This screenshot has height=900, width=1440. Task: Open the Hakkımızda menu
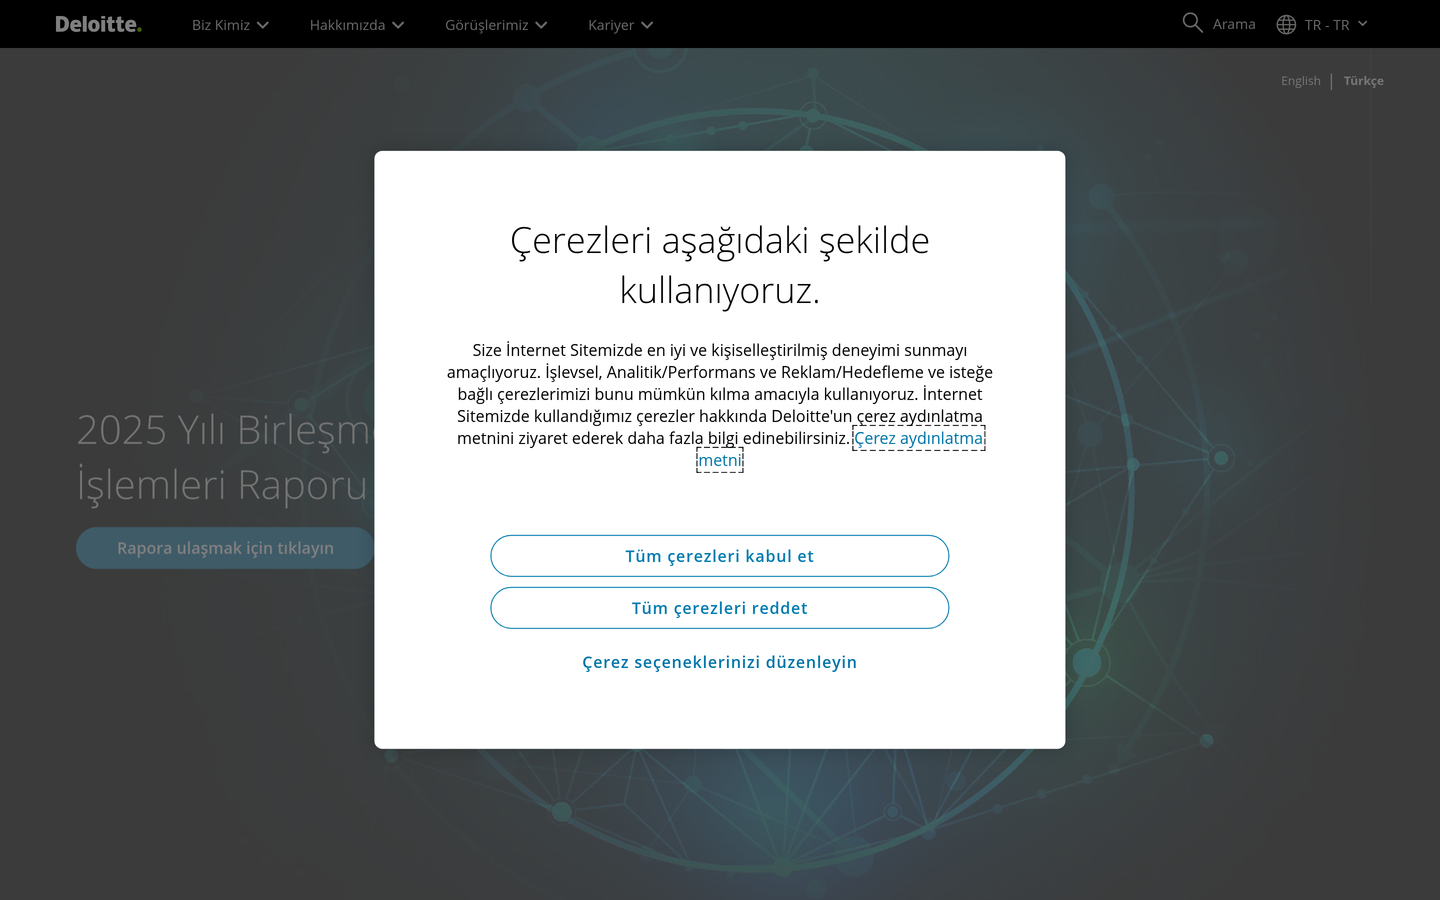(347, 25)
